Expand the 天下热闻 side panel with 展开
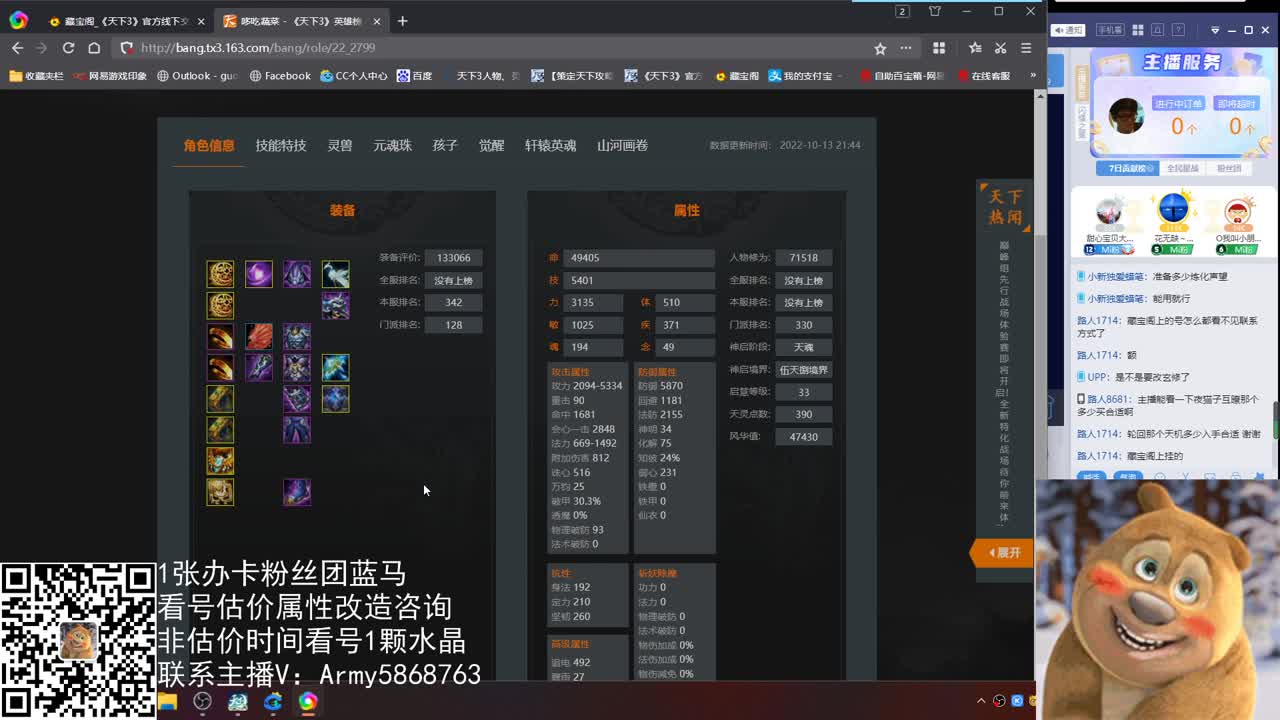The image size is (1280, 720). pyautogui.click(x=1004, y=552)
